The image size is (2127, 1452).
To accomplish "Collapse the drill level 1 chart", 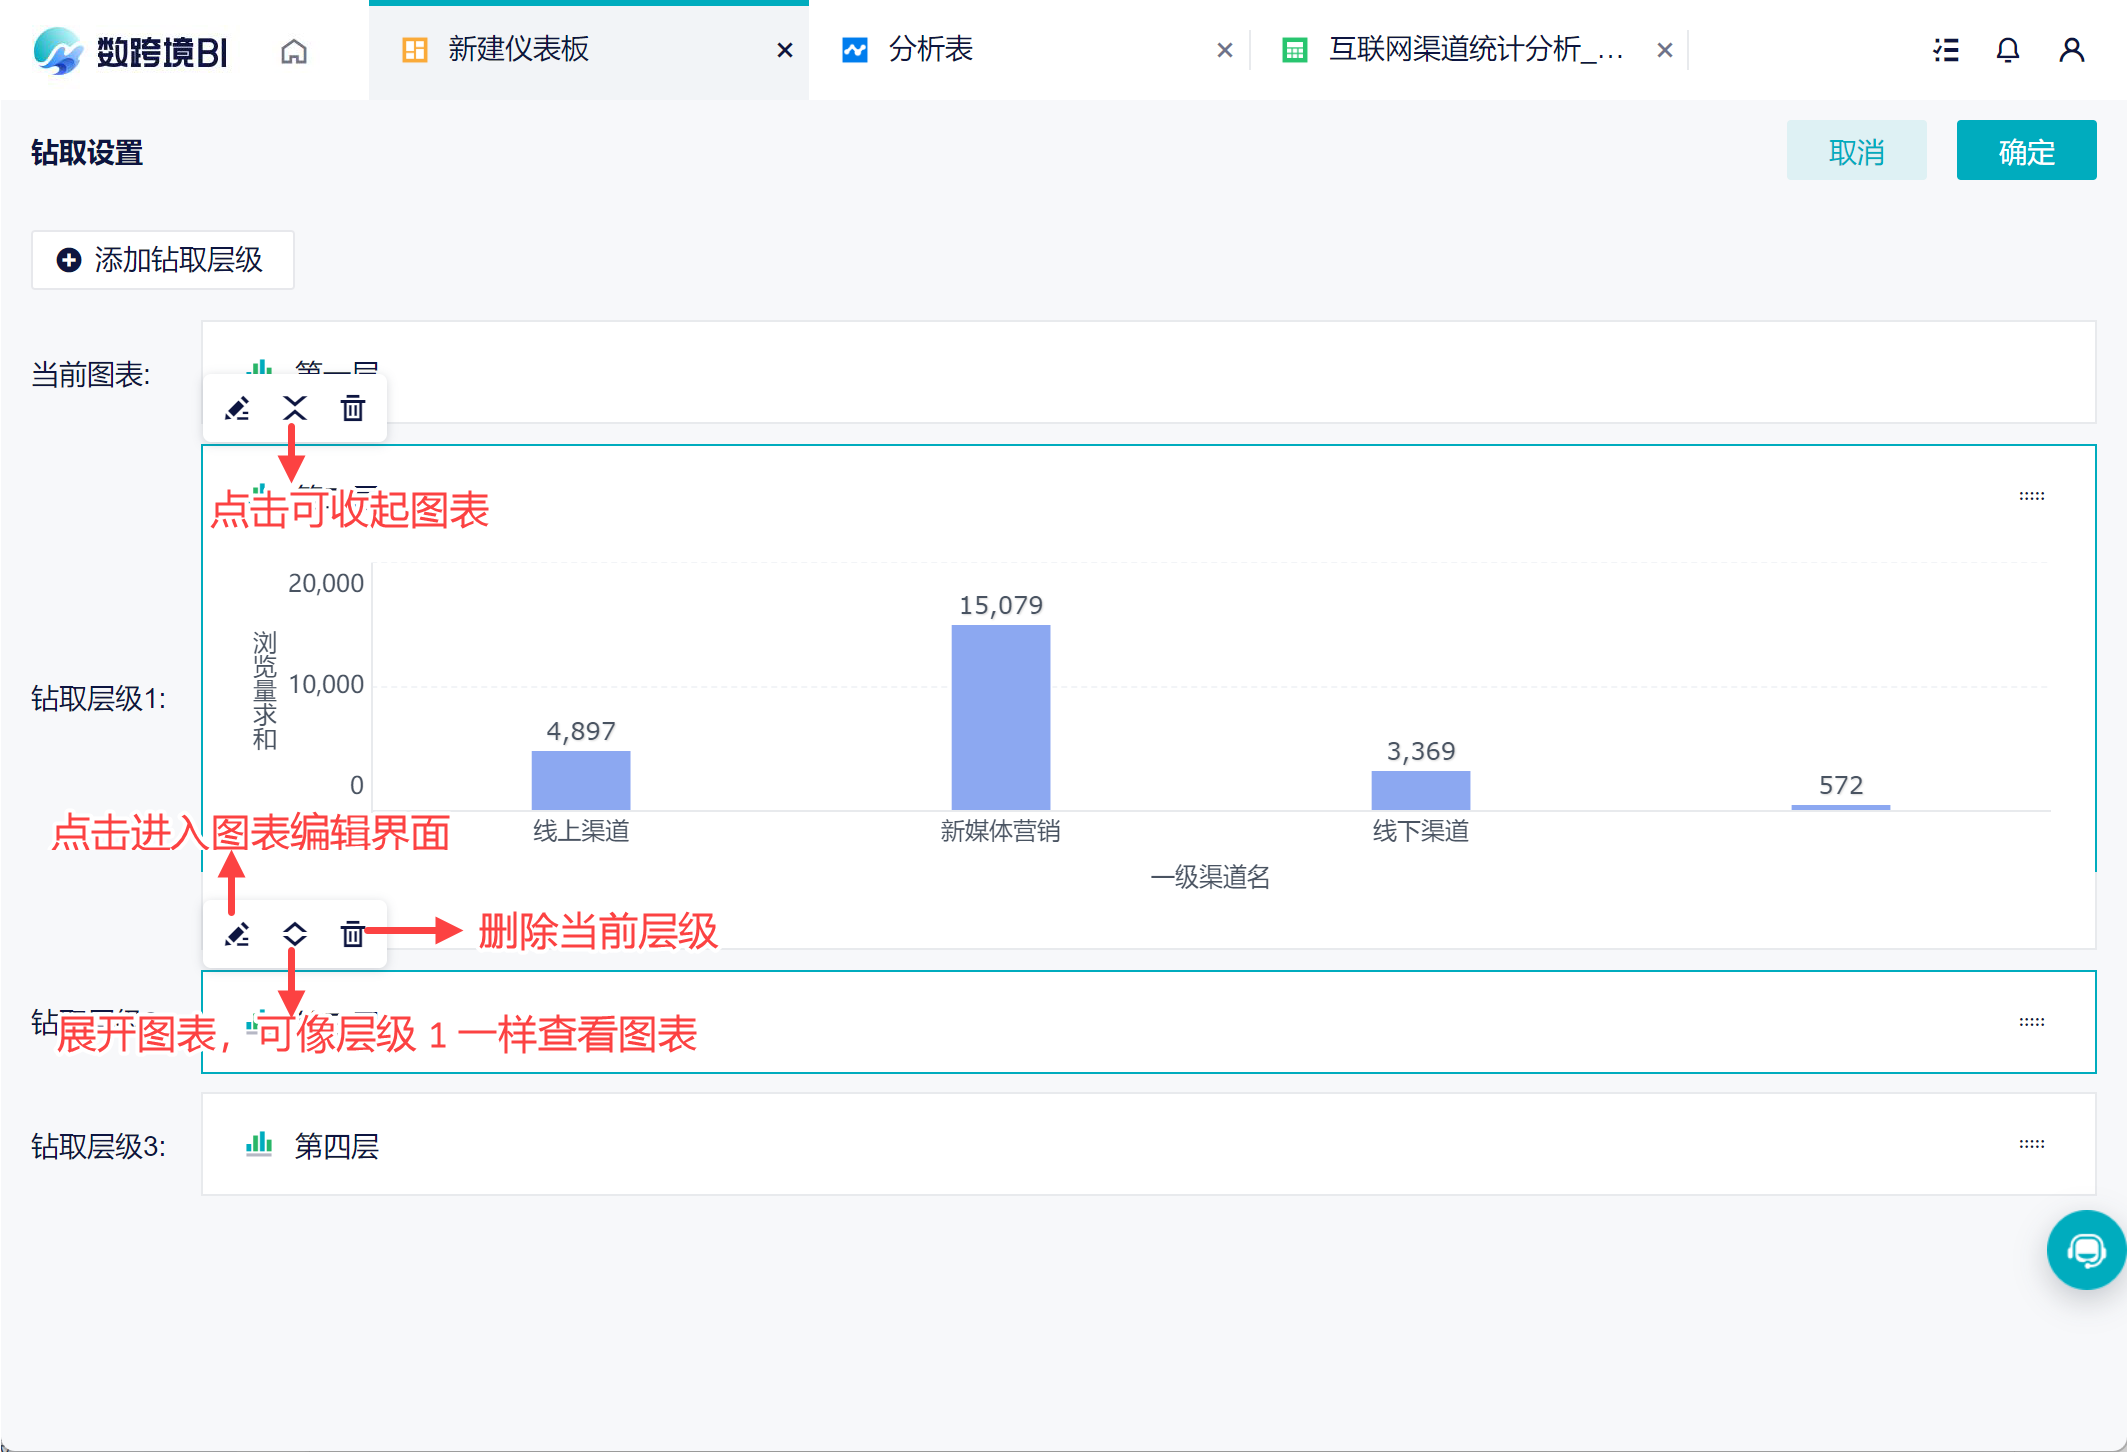I will (x=295, y=408).
